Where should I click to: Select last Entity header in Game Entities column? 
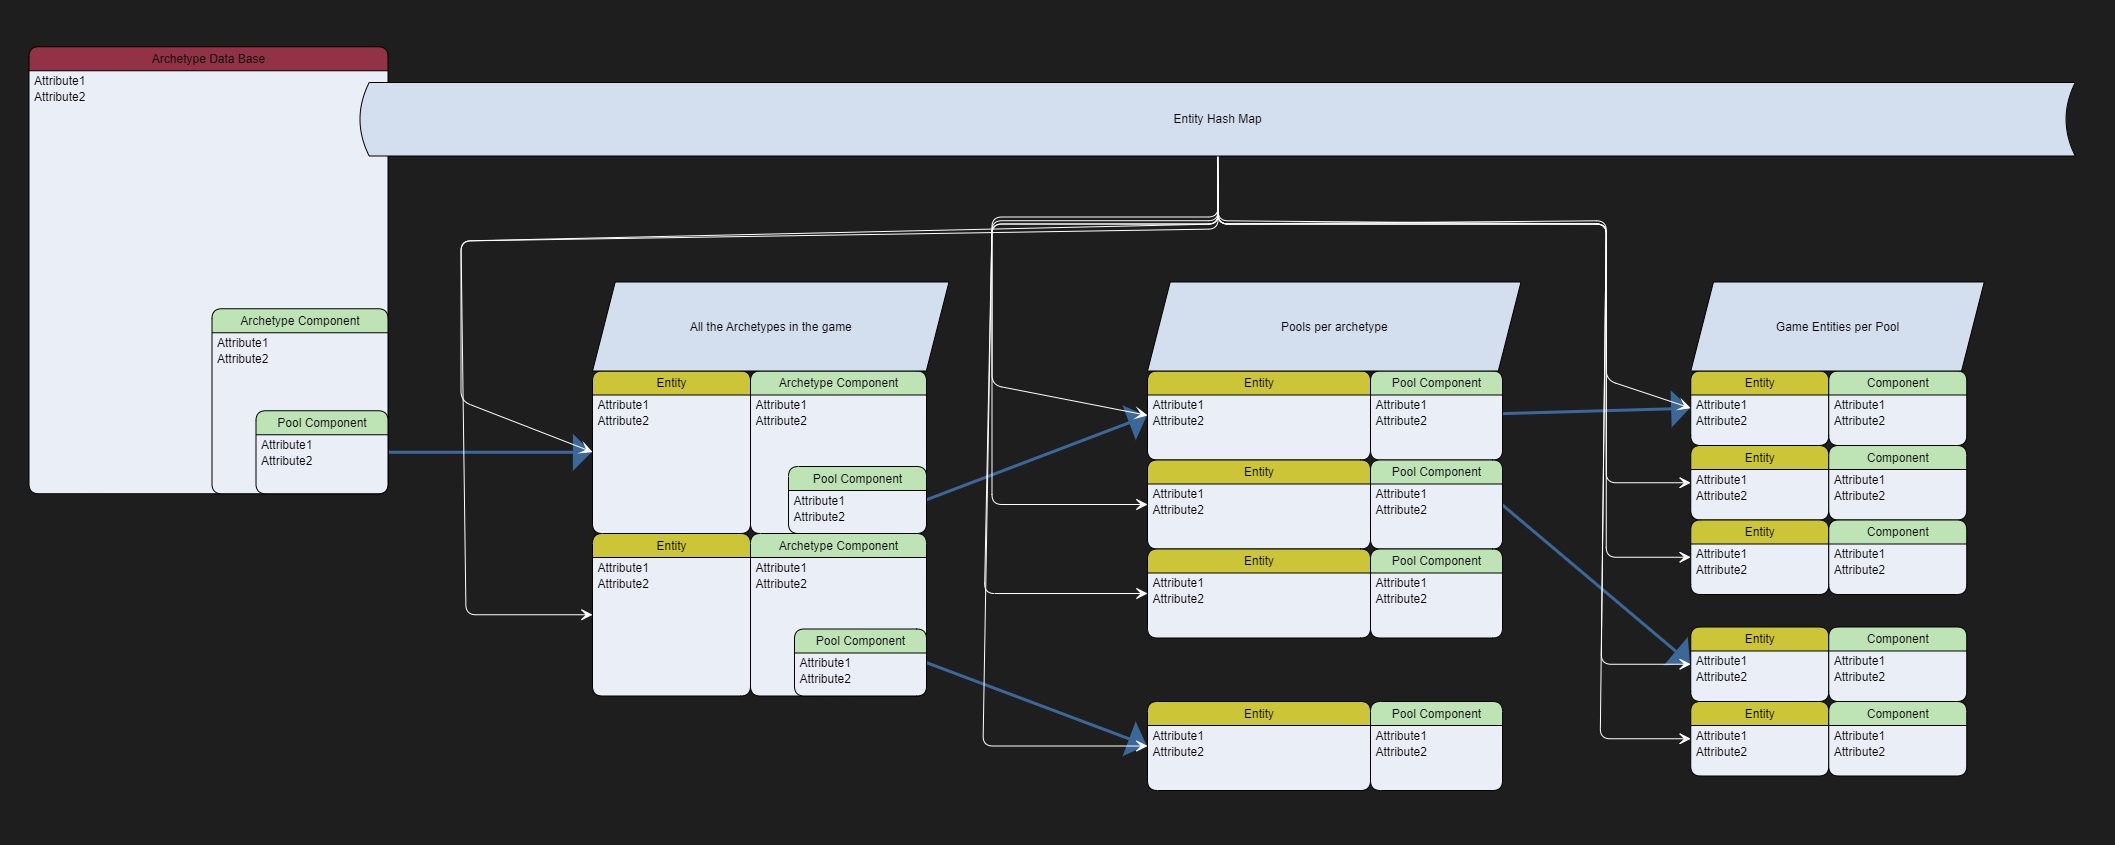tap(1759, 714)
